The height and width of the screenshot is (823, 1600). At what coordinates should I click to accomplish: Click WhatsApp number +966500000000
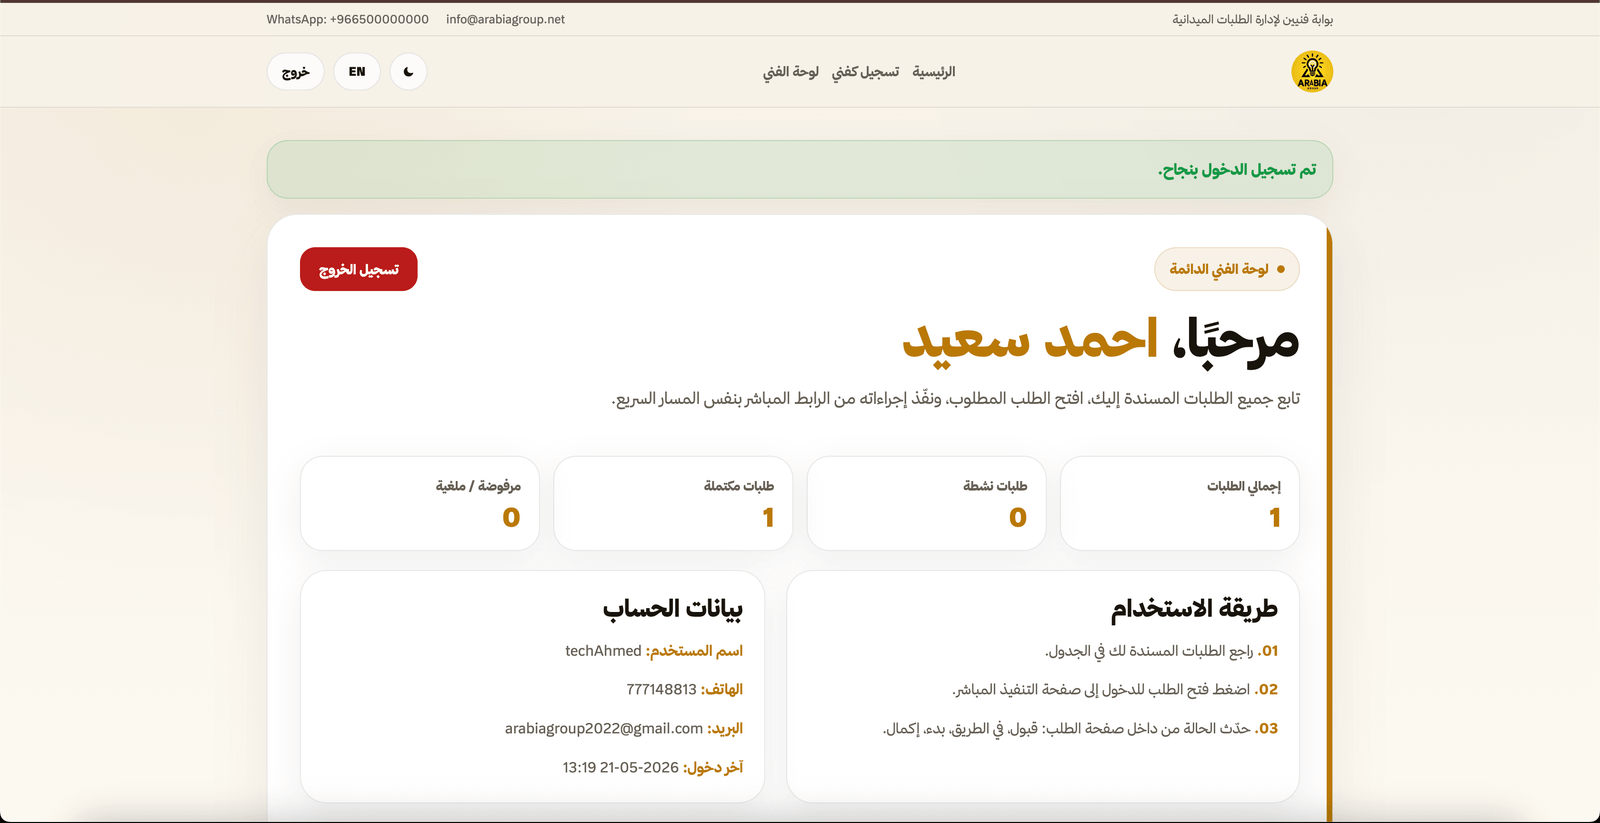point(379,19)
